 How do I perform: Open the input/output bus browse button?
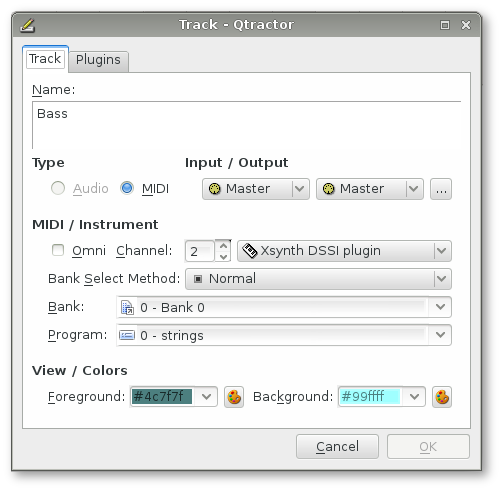(x=441, y=189)
